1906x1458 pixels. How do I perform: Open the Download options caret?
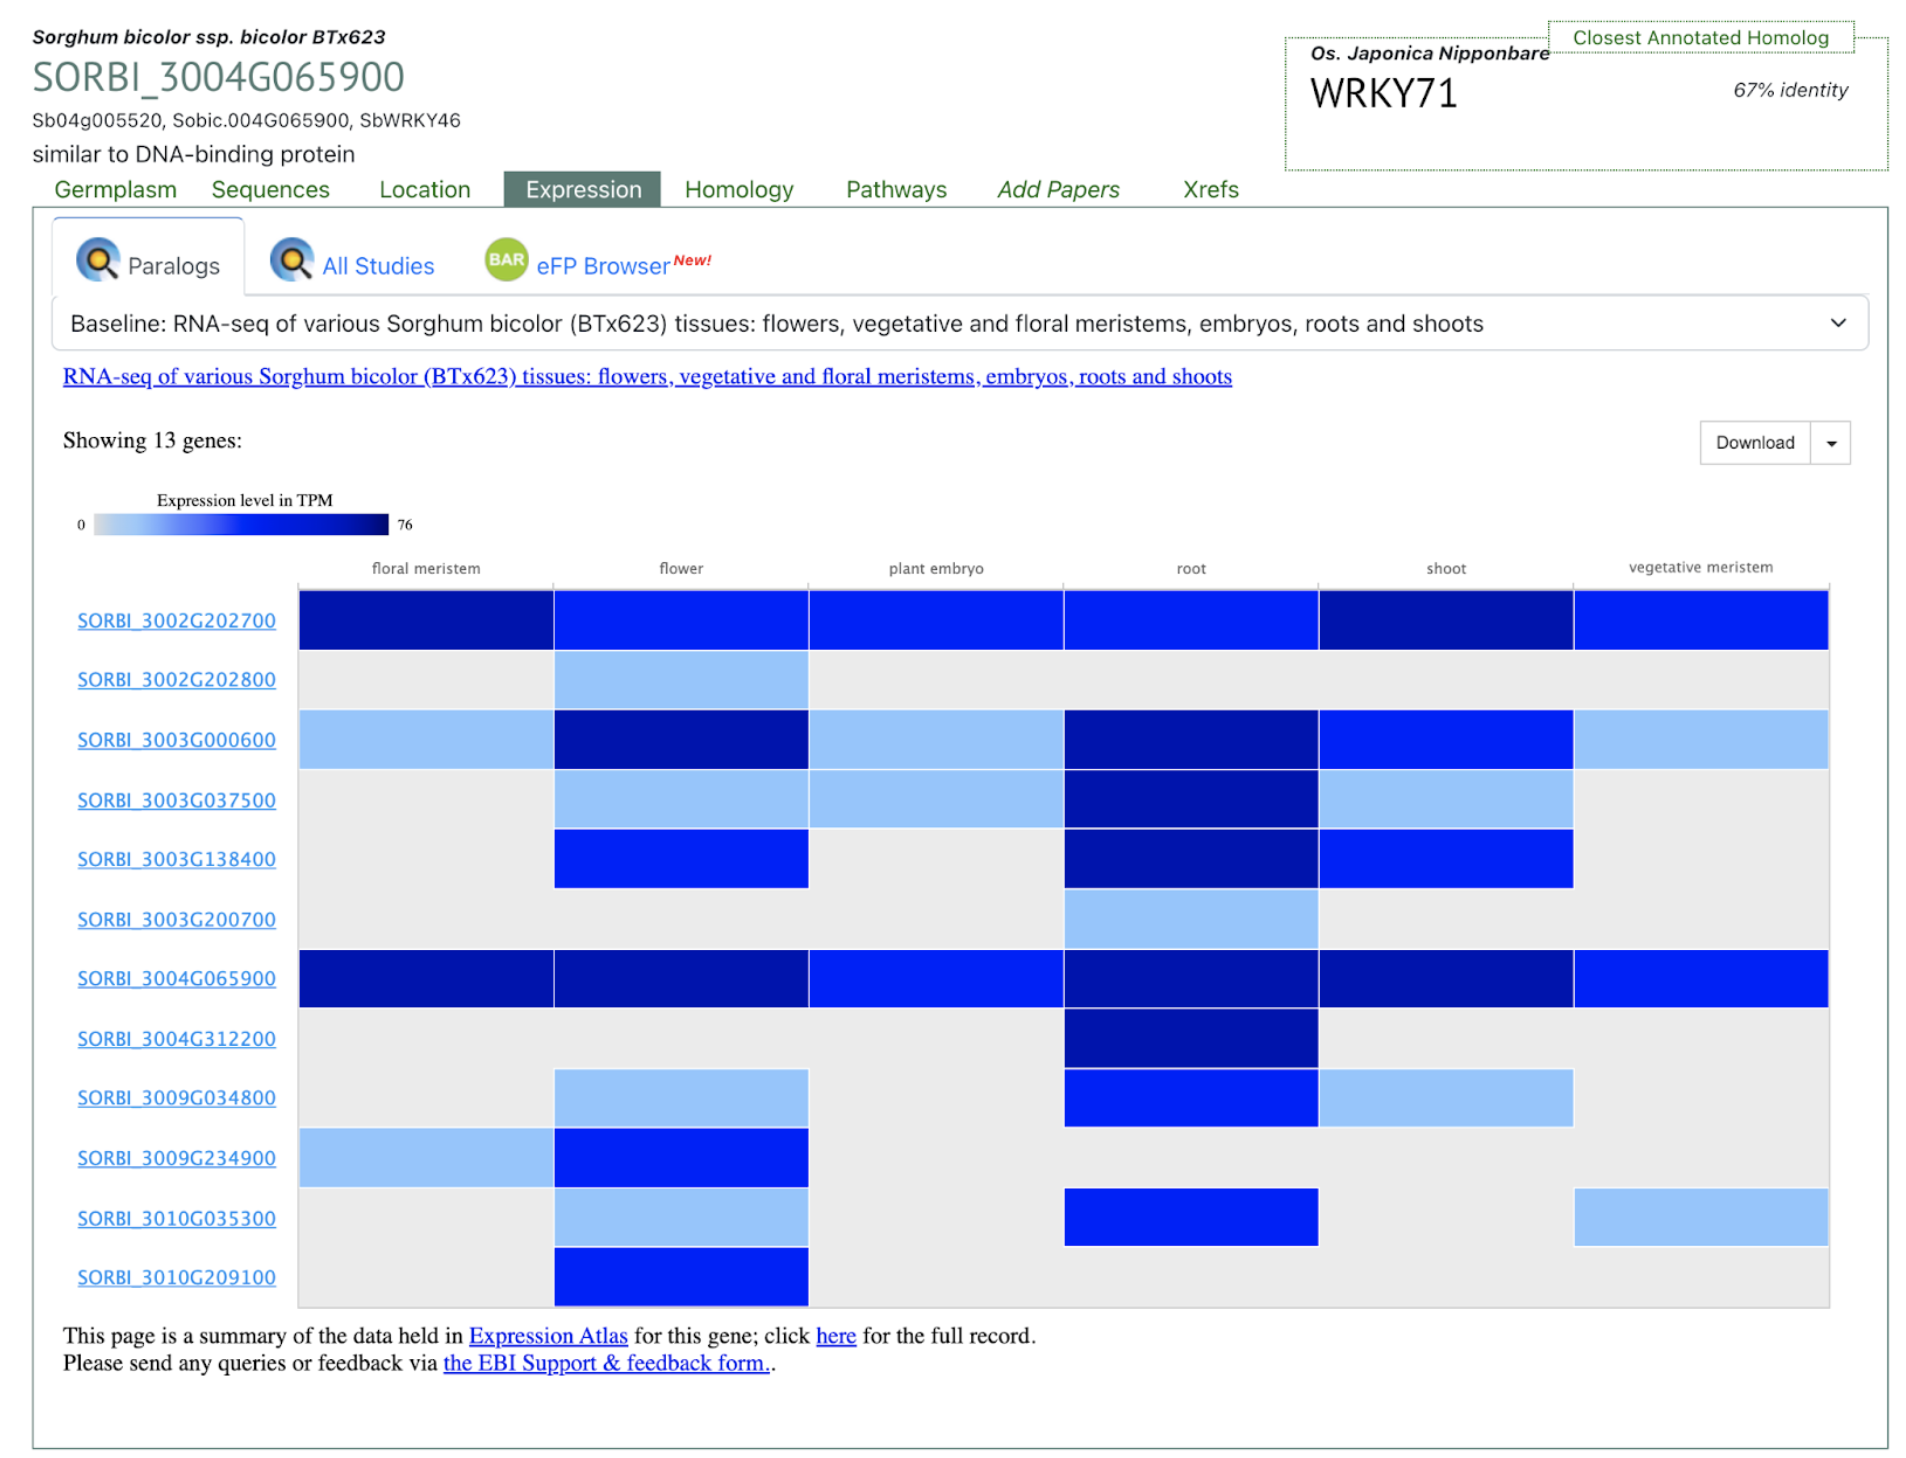pos(1830,443)
